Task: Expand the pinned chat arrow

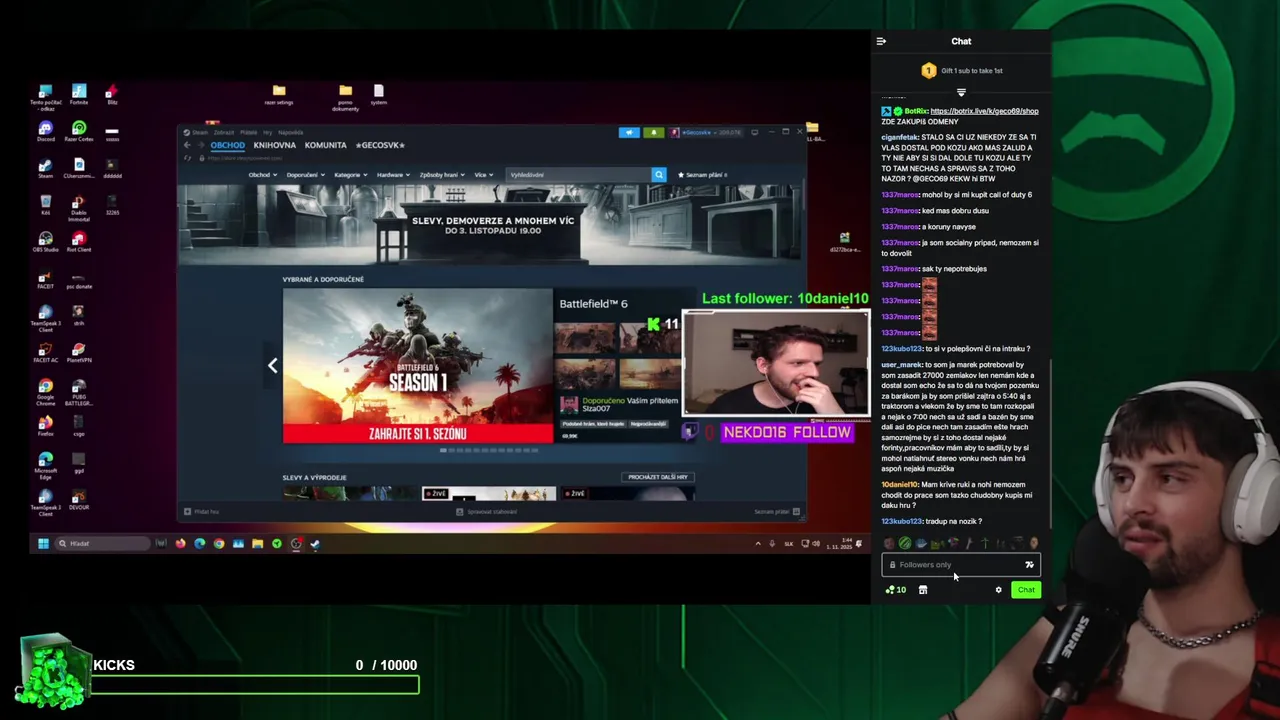Action: (x=961, y=93)
